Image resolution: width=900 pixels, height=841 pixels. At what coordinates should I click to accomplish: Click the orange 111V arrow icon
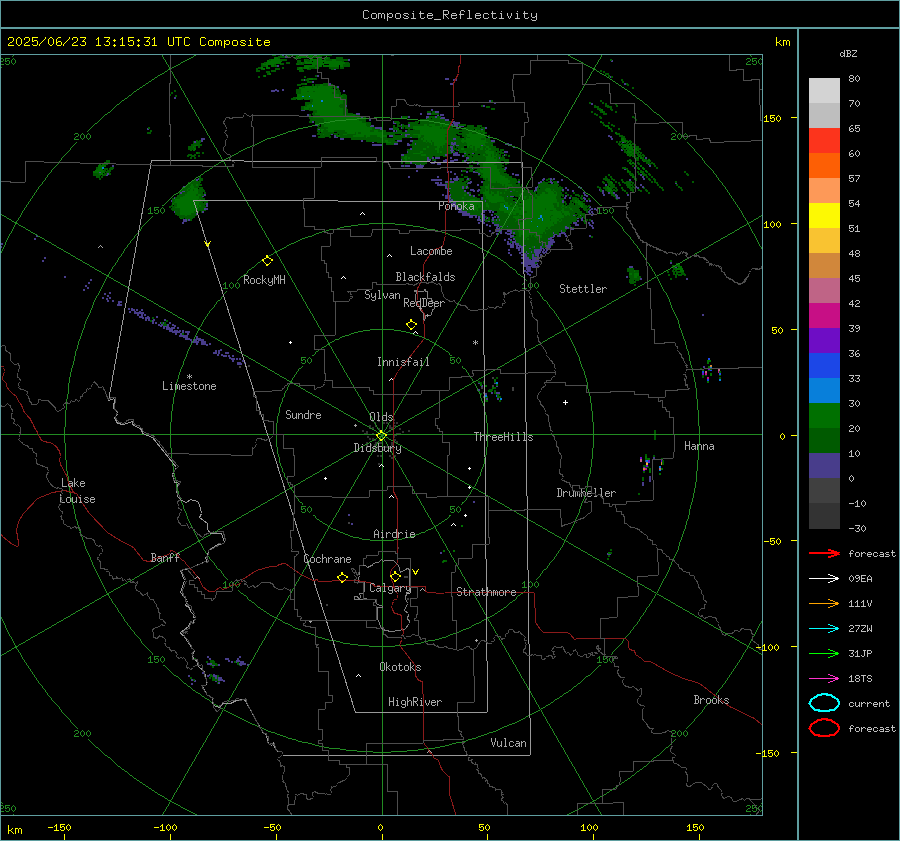coord(824,603)
